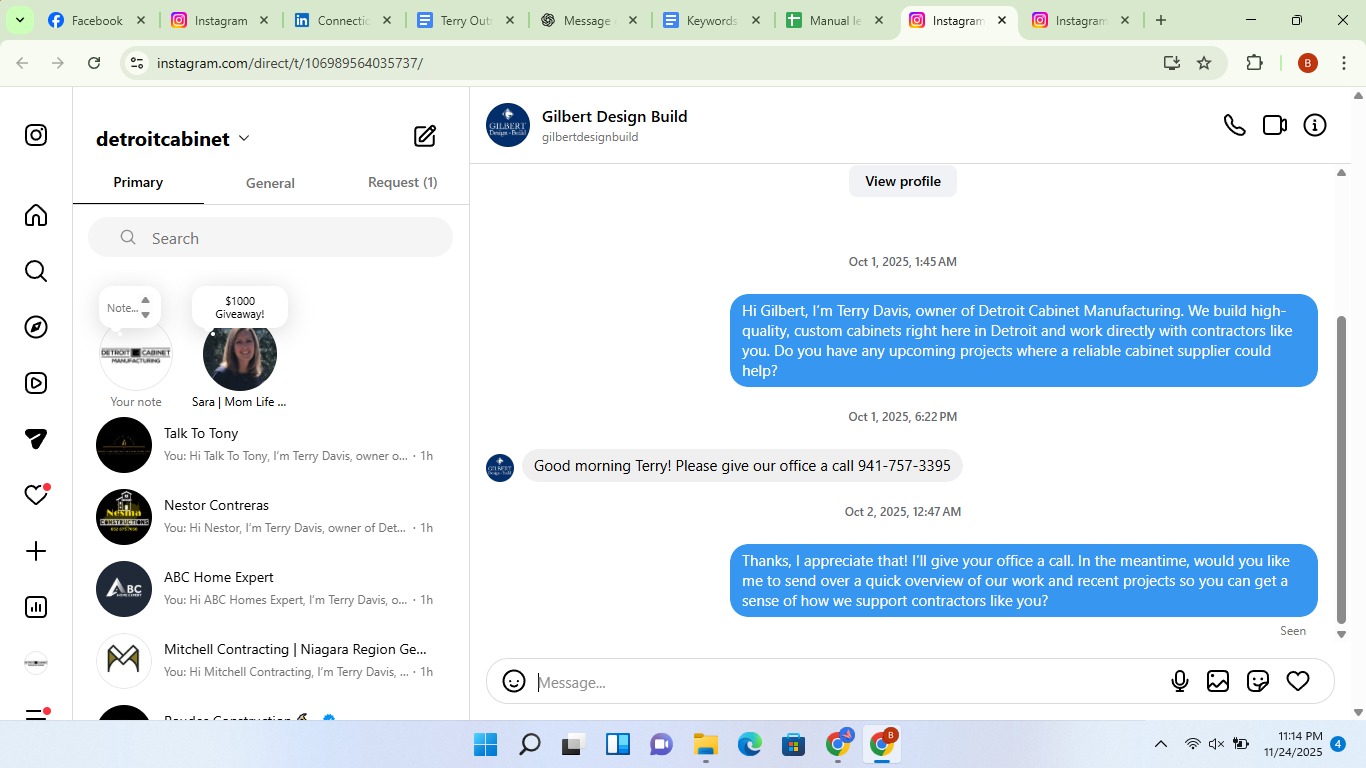Open More menu at sidebar bottom

[x=36, y=714]
